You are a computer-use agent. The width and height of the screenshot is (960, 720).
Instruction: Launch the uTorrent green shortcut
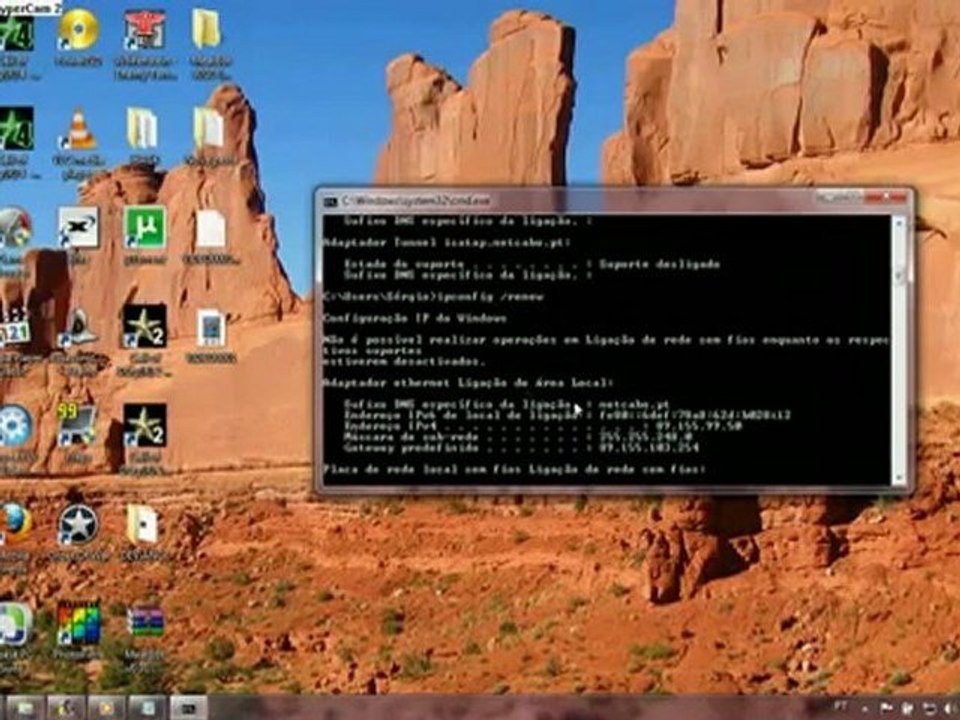(x=145, y=227)
